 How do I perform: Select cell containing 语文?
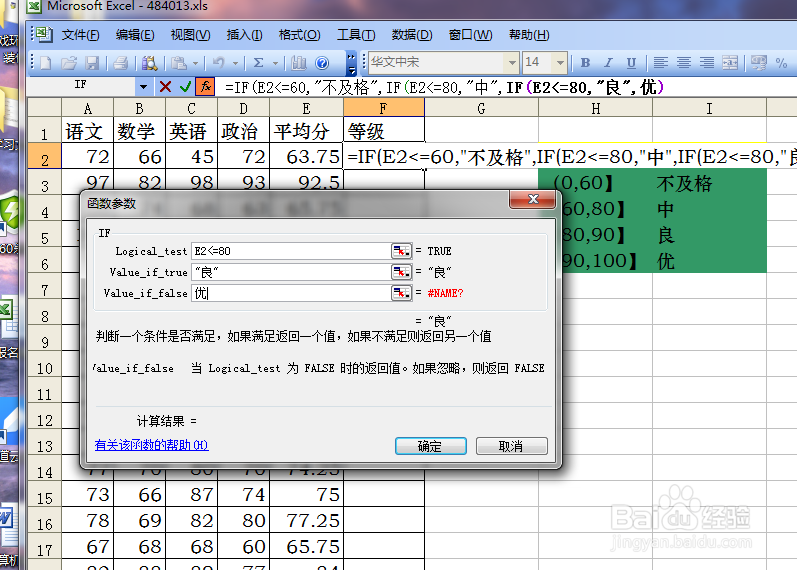87,130
